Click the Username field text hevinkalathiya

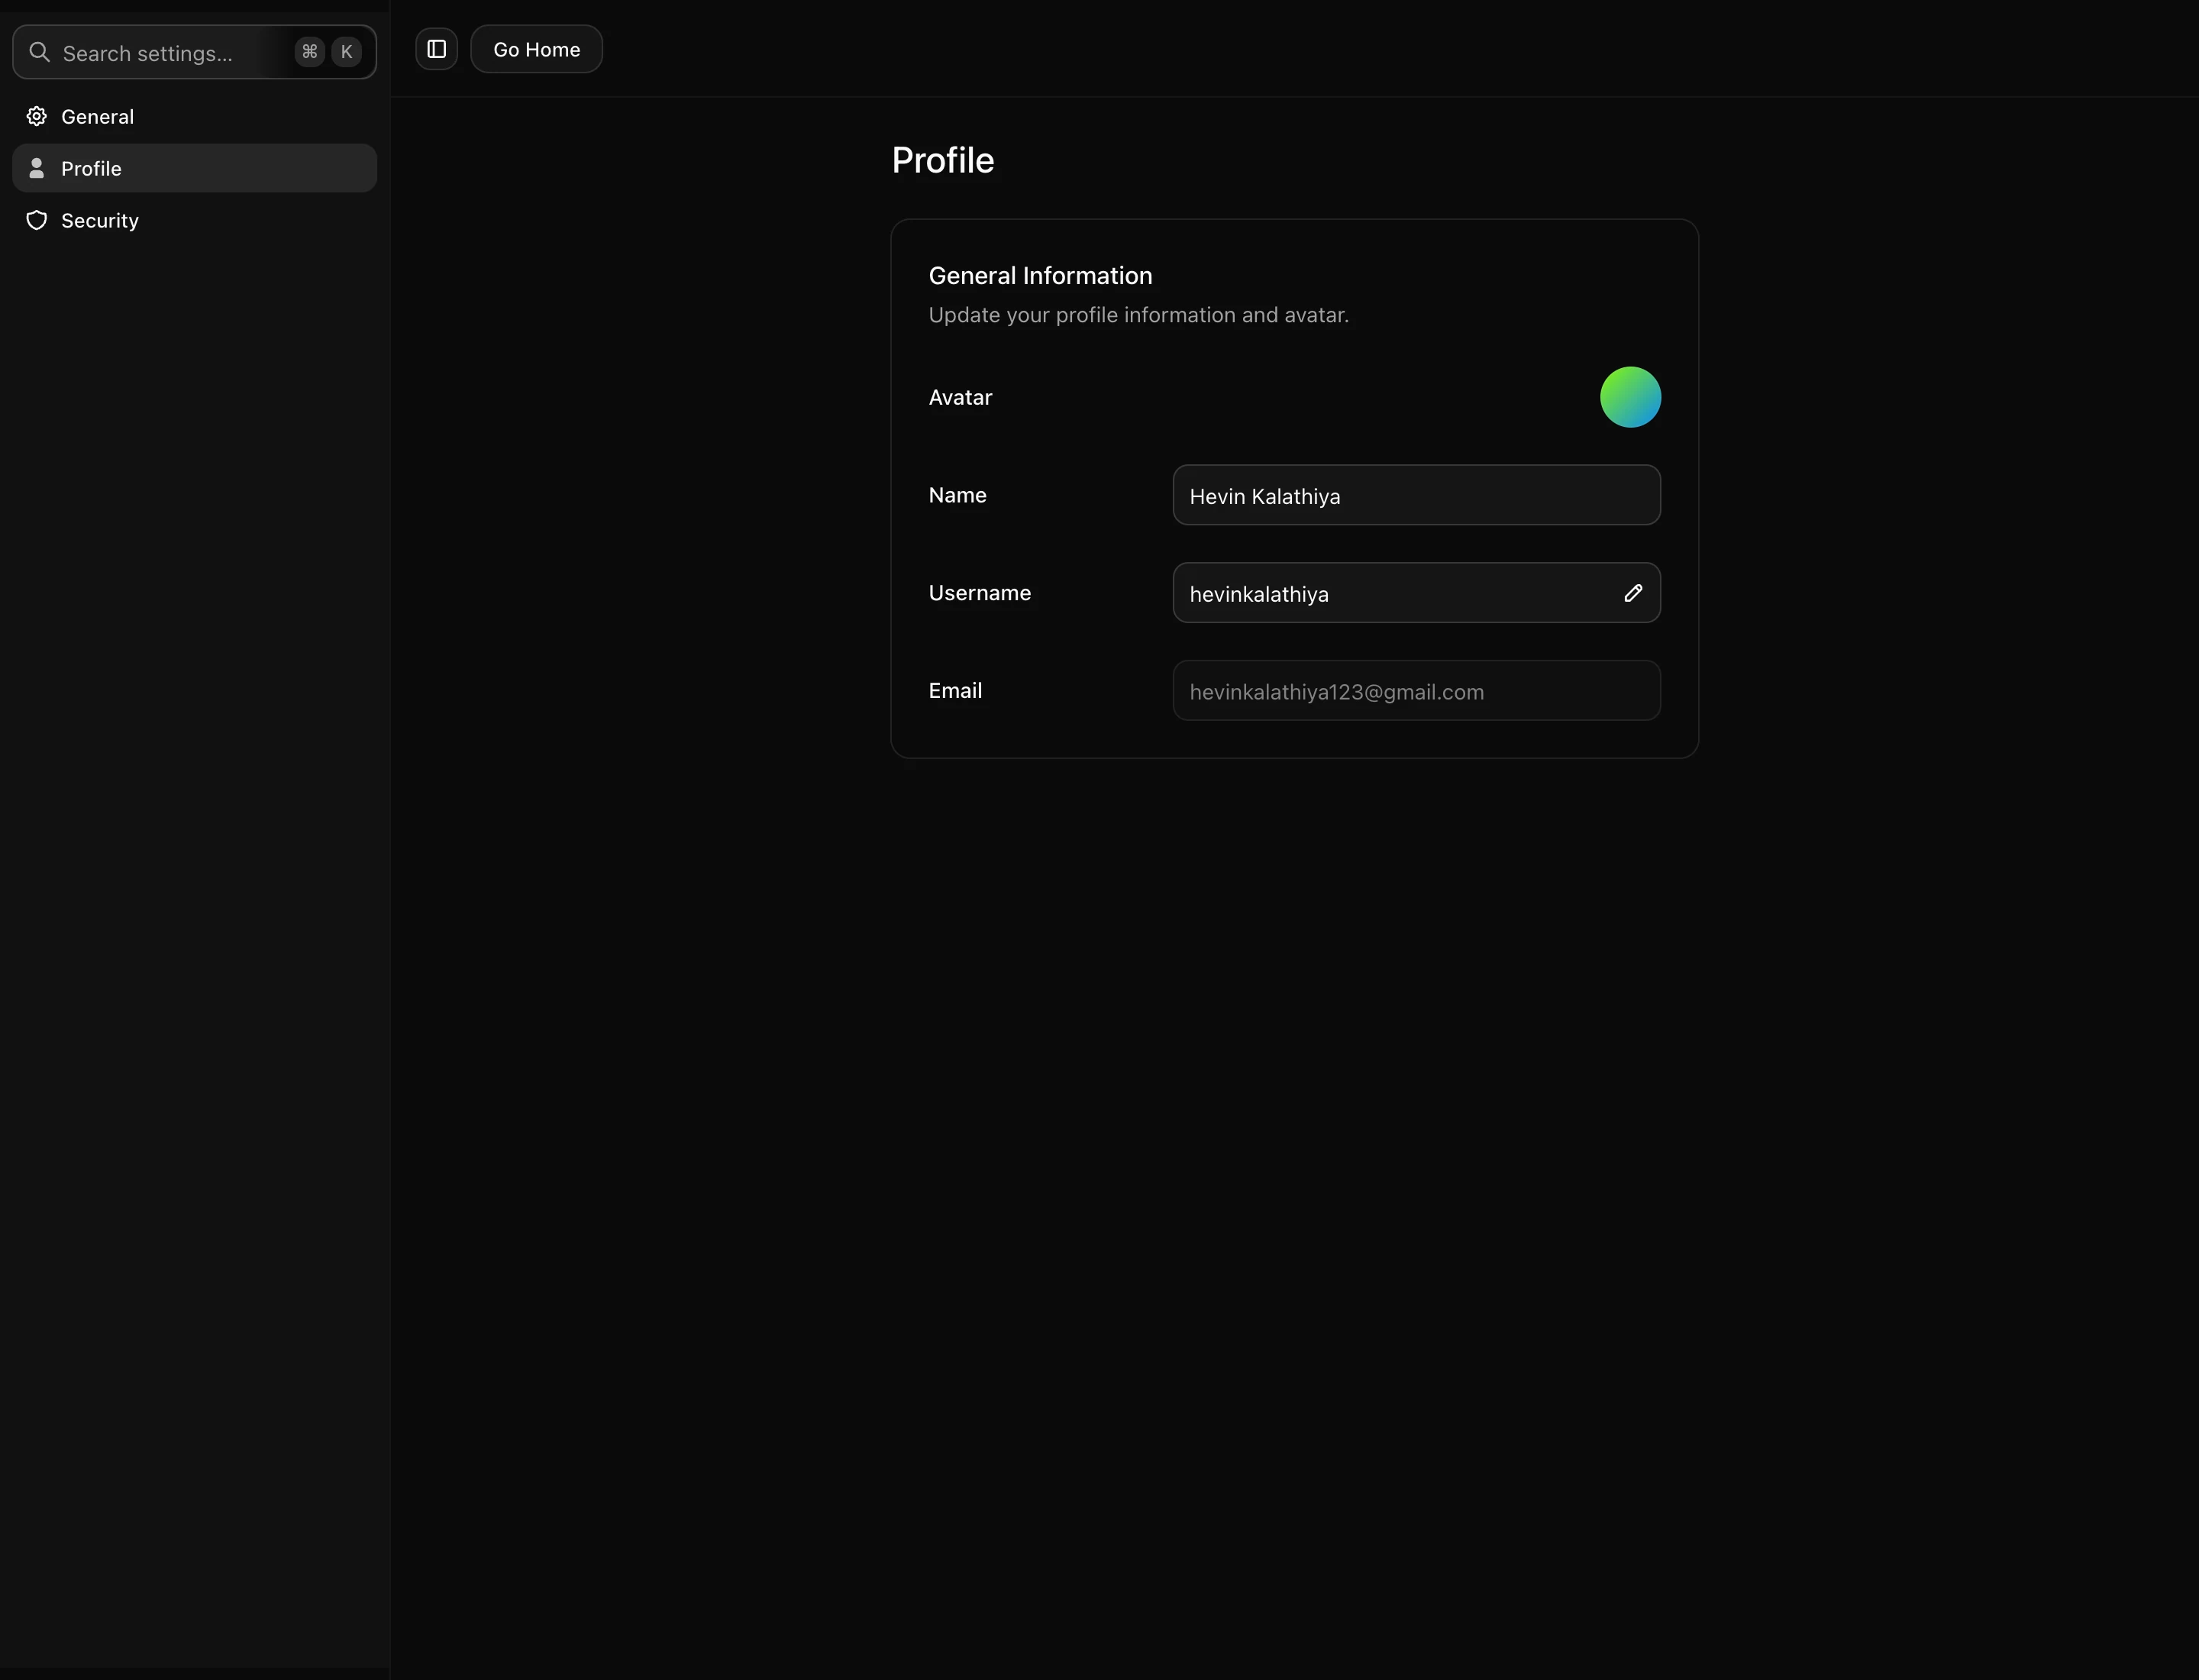tap(1259, 594)
